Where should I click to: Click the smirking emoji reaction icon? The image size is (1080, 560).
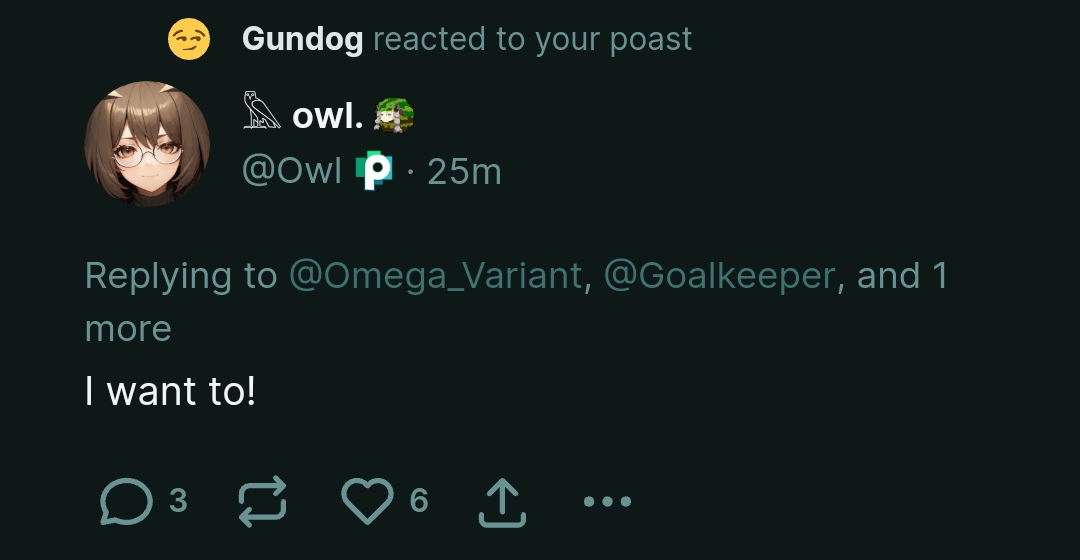coord(189,40)
